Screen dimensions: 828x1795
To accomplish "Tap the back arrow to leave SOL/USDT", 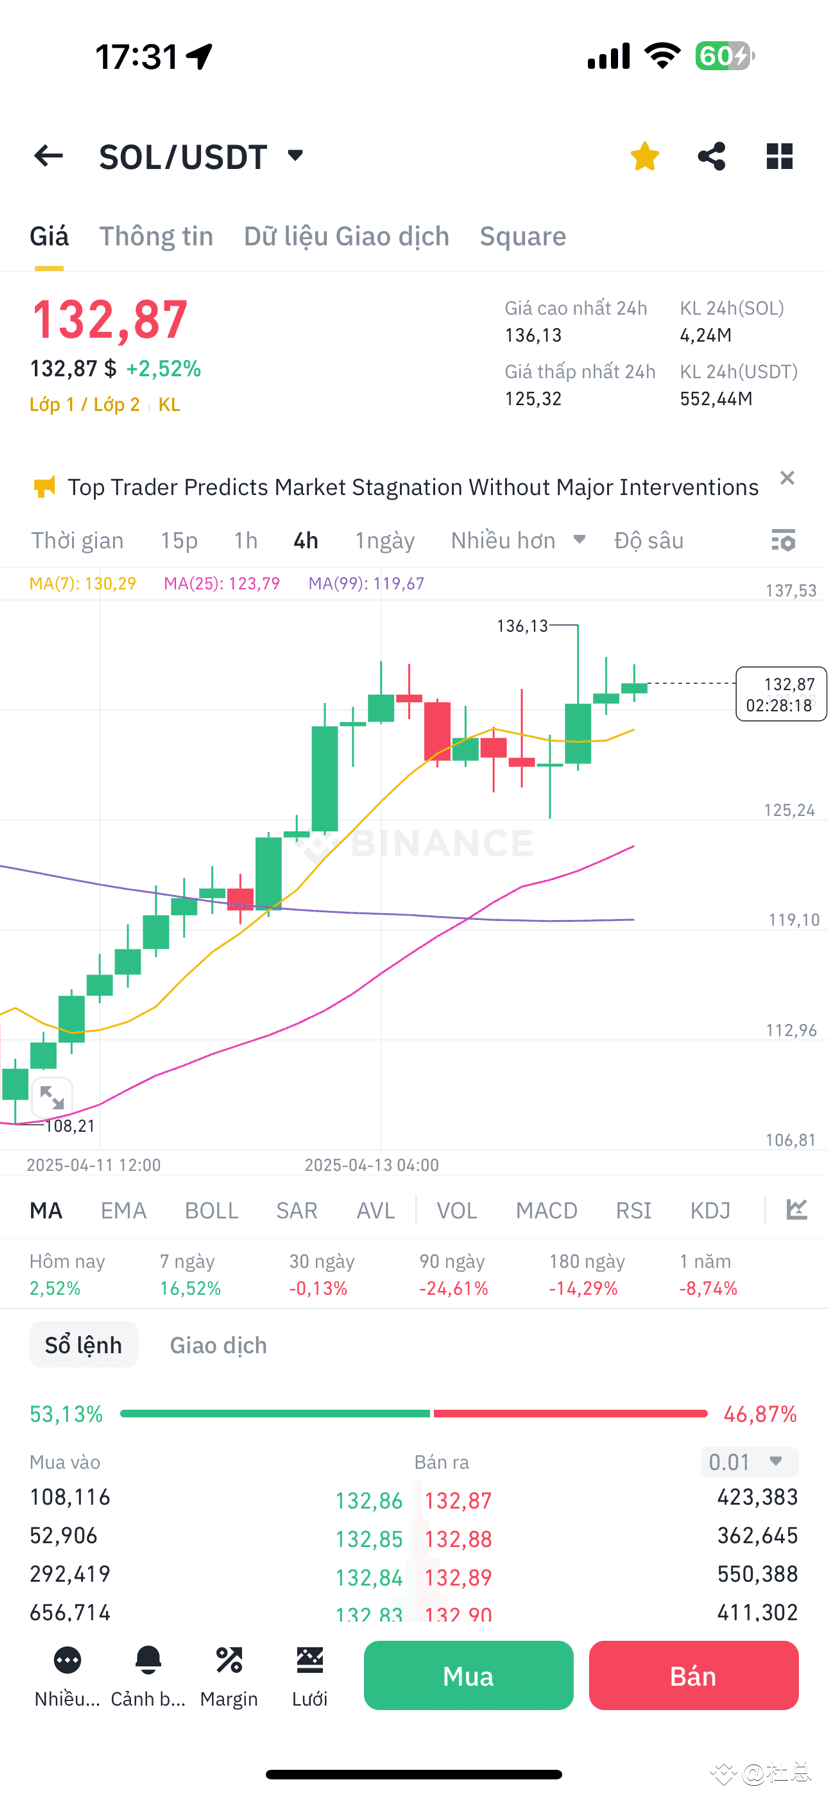I will coord(48,156).
